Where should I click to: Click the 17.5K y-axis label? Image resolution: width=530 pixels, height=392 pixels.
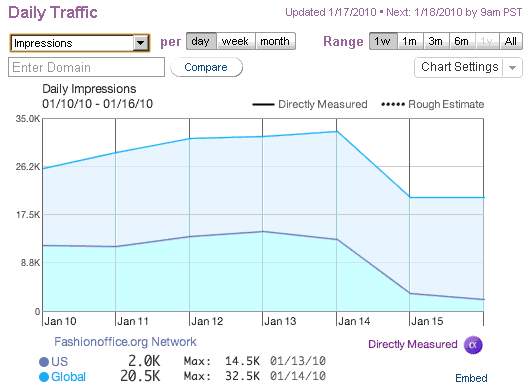coord(28,215)
